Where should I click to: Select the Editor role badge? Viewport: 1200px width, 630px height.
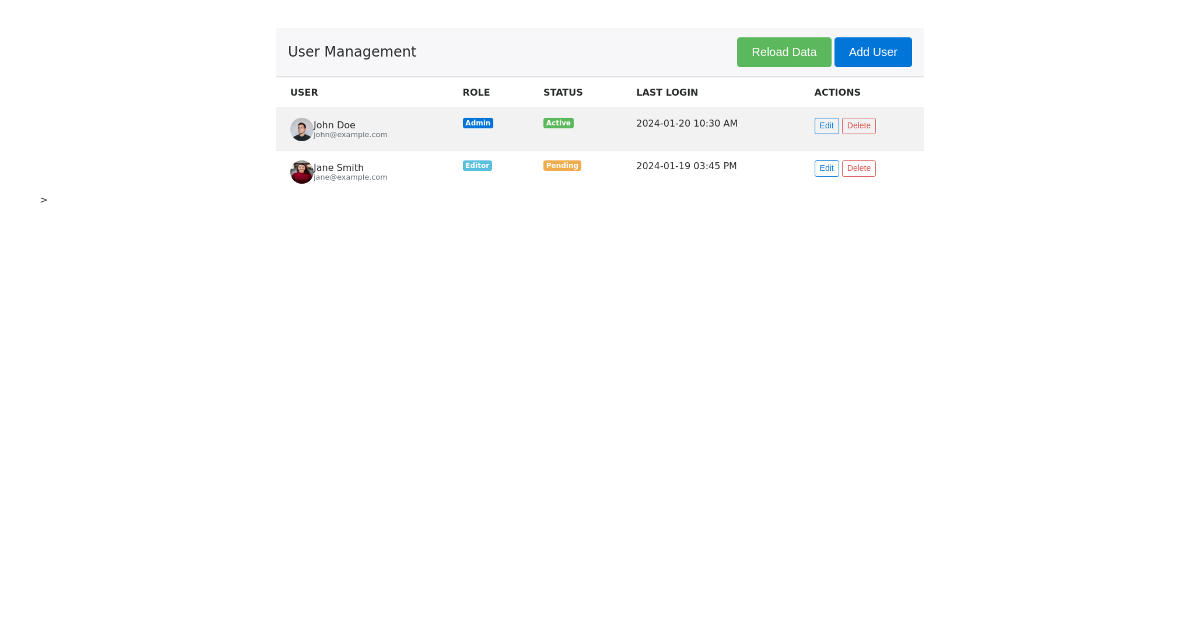click(477, 165)
